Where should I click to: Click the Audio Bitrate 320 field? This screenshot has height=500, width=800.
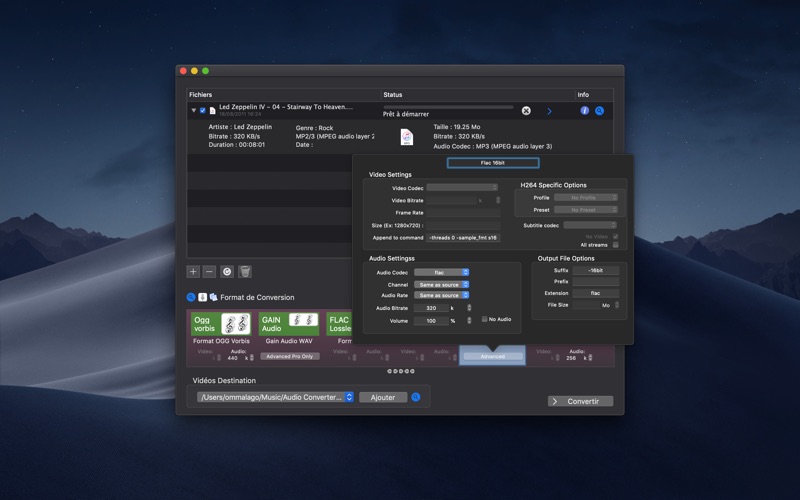tap(431, 308)
